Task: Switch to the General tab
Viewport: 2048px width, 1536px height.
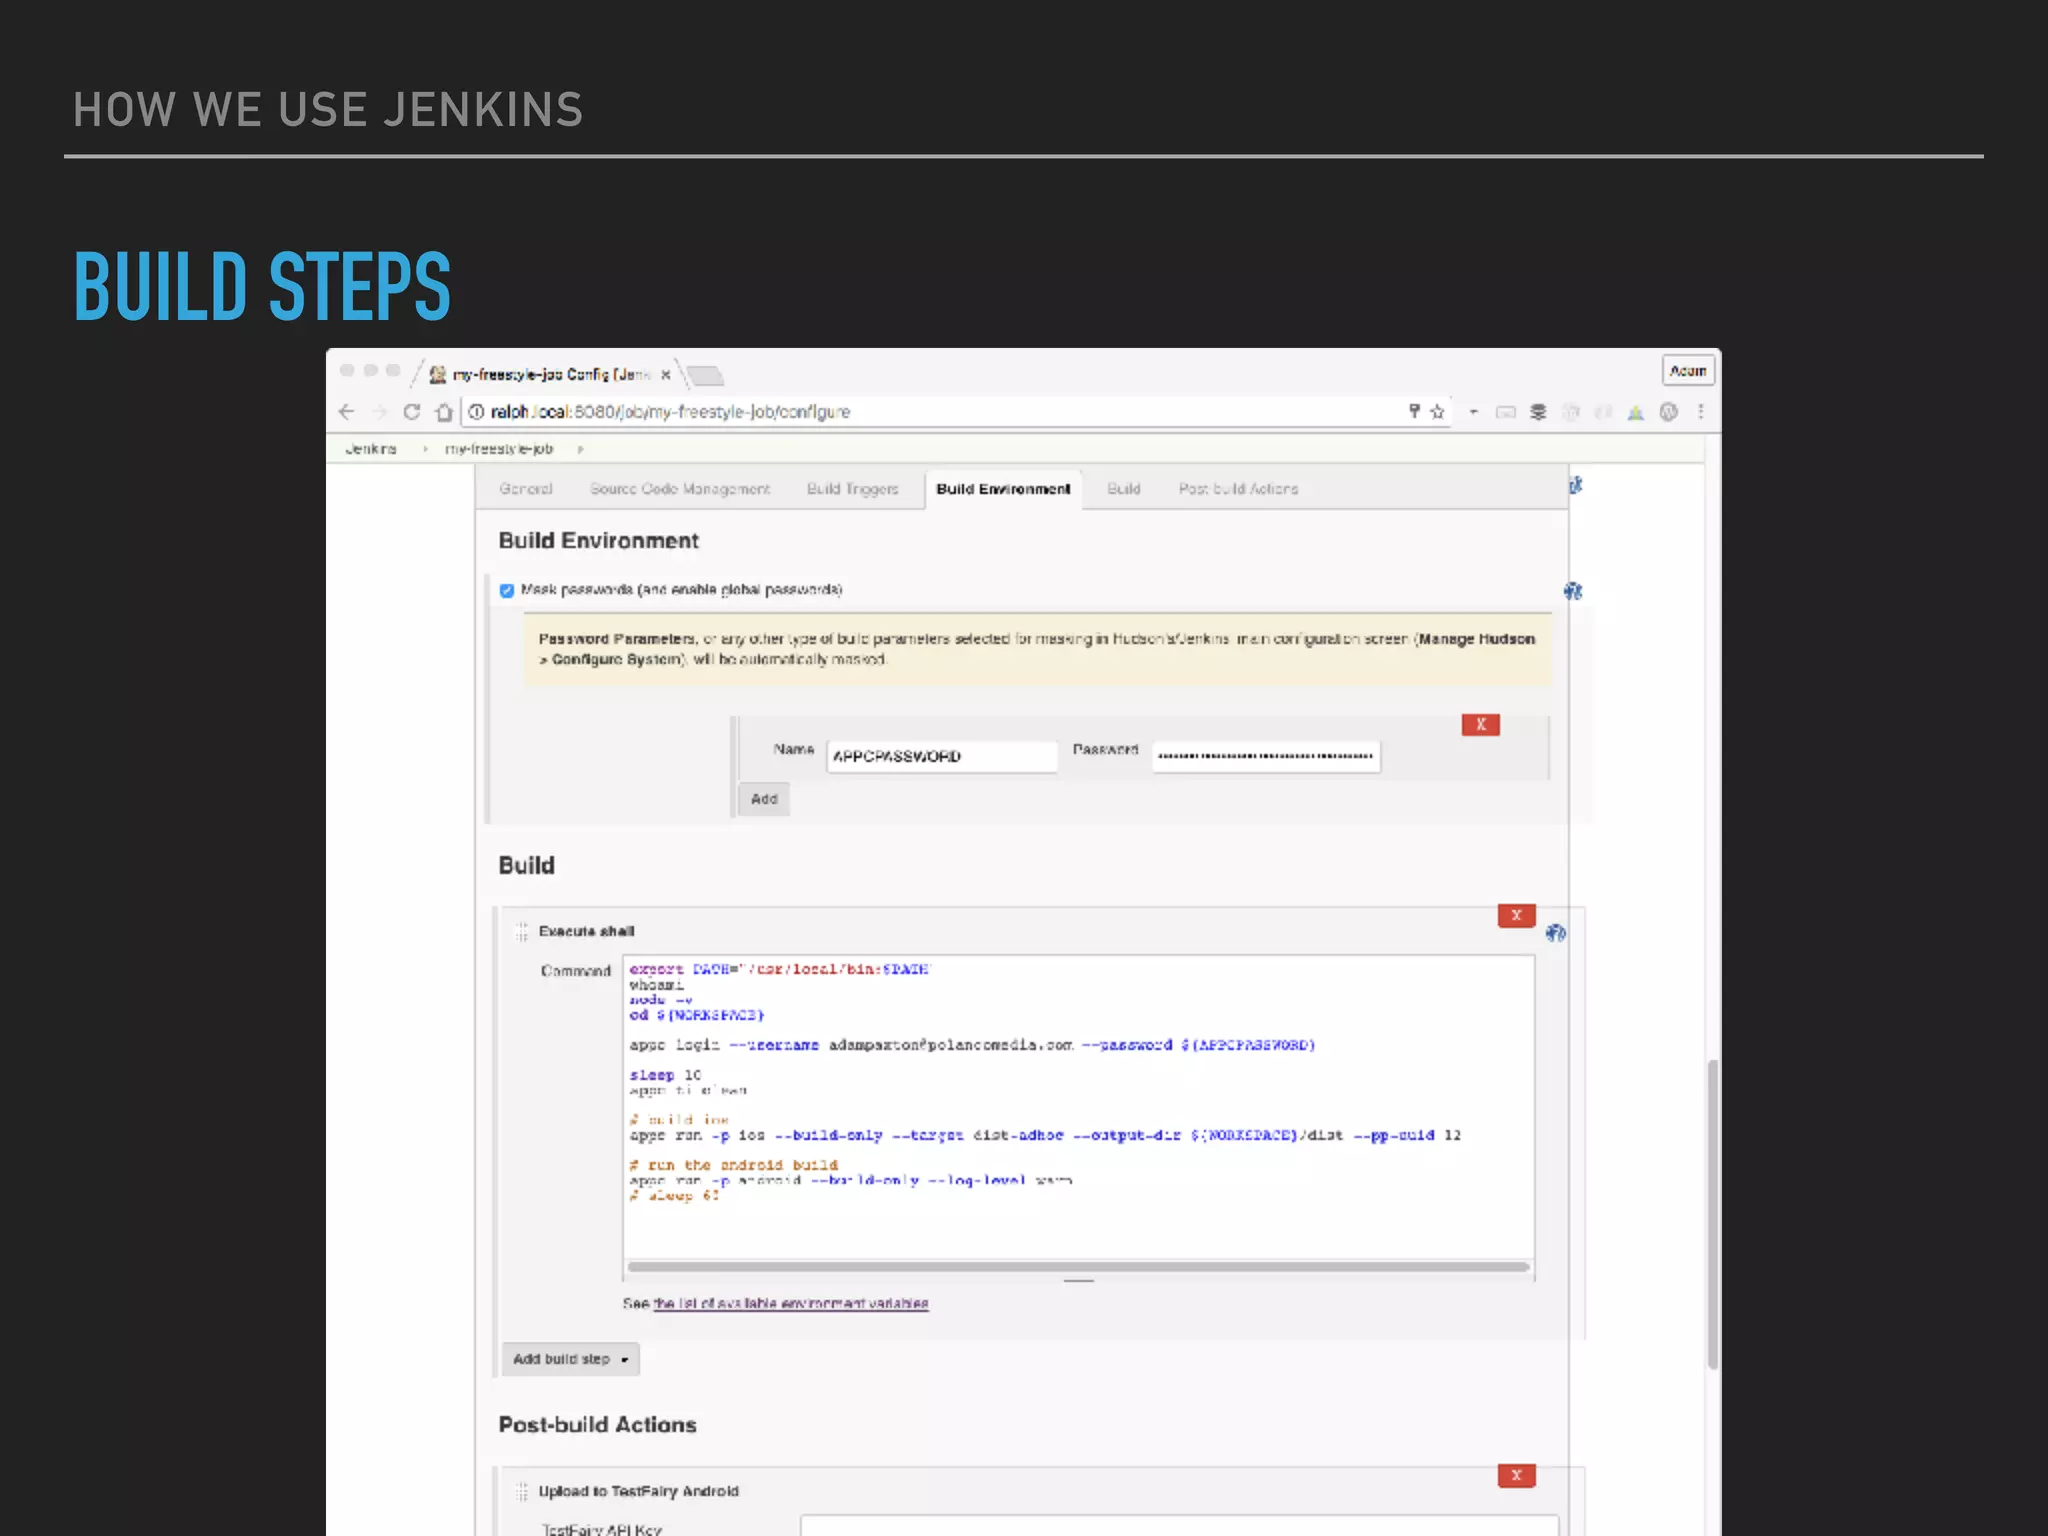Action: point(526,489)
